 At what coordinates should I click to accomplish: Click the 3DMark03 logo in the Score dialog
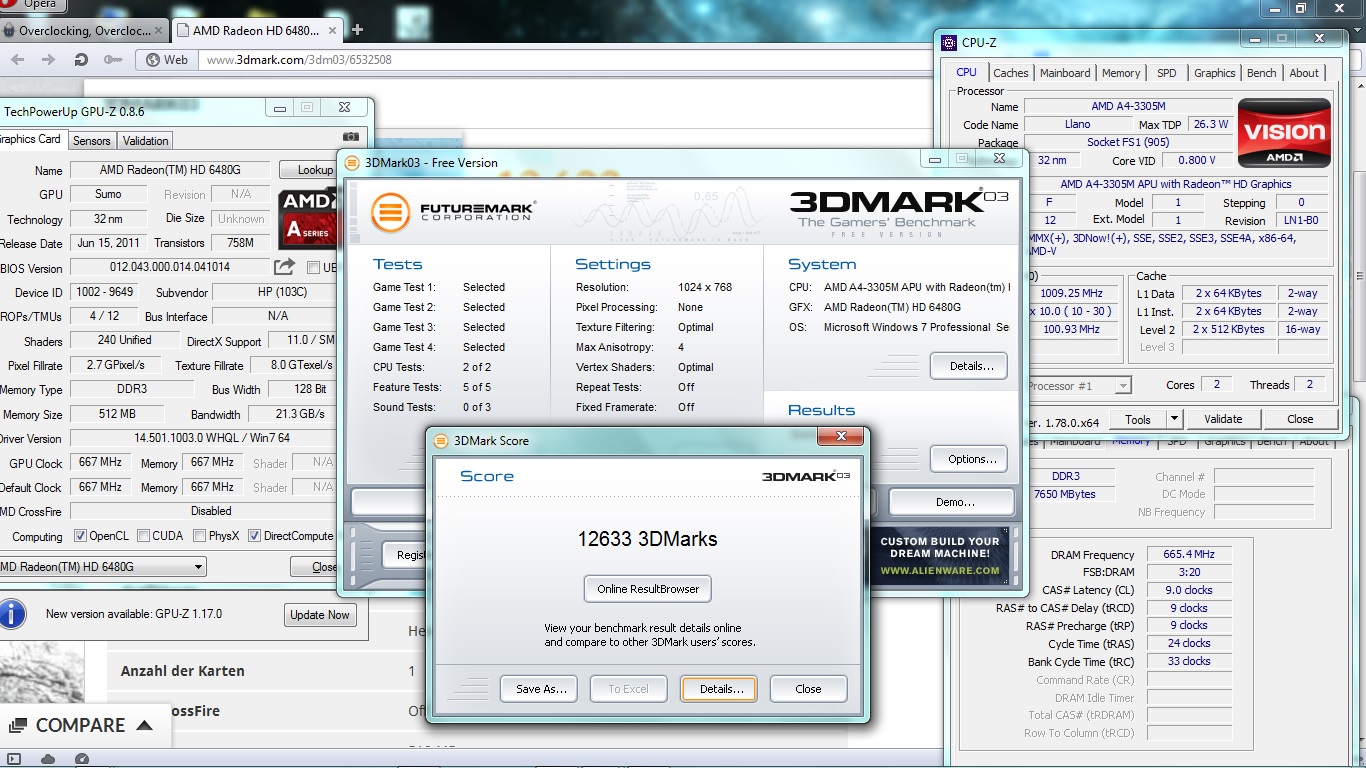tap(805, 476)
